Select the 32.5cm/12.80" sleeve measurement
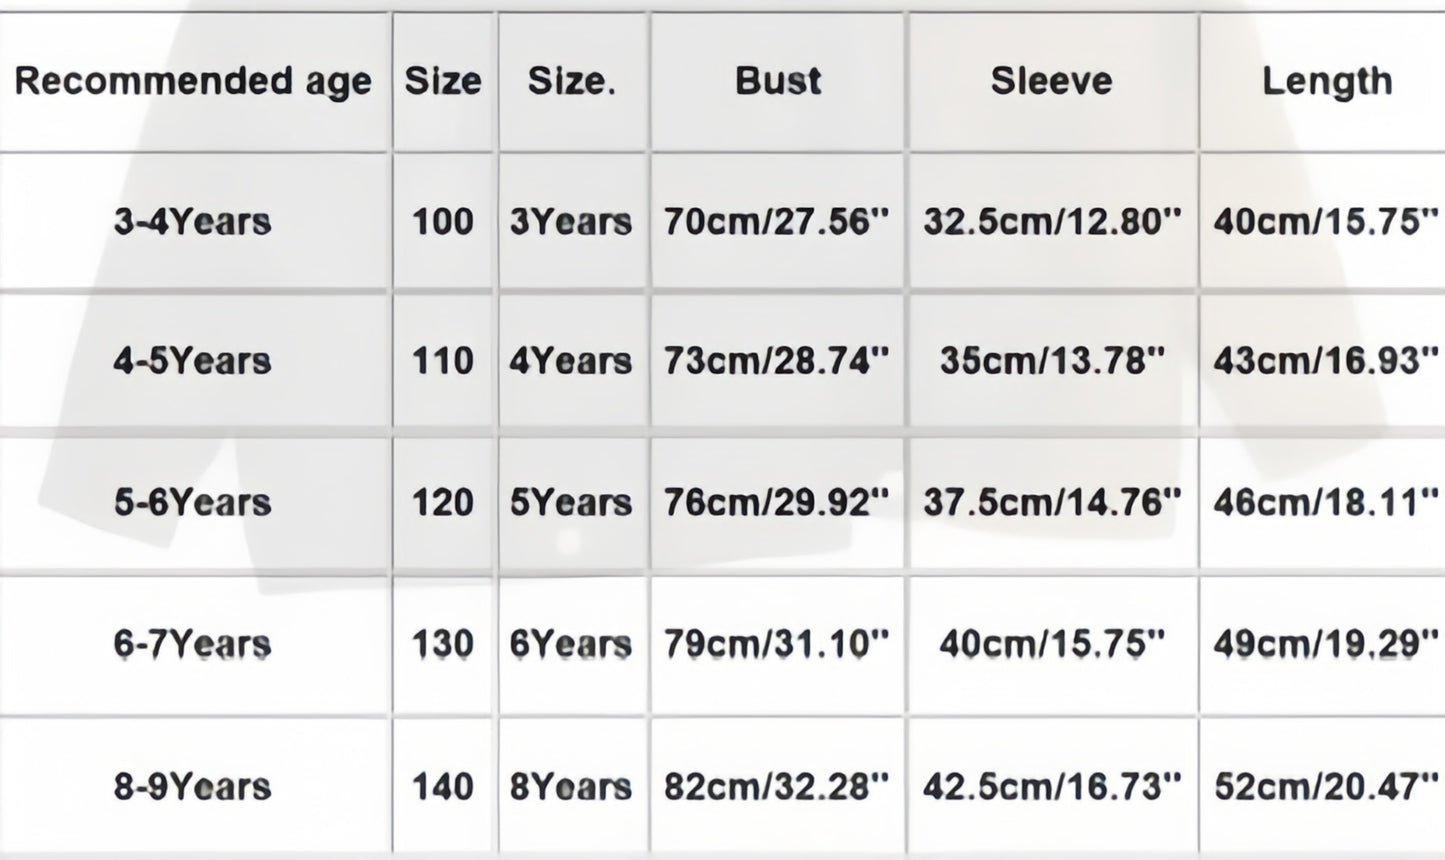1445x860 pixels. [1052, 221]
